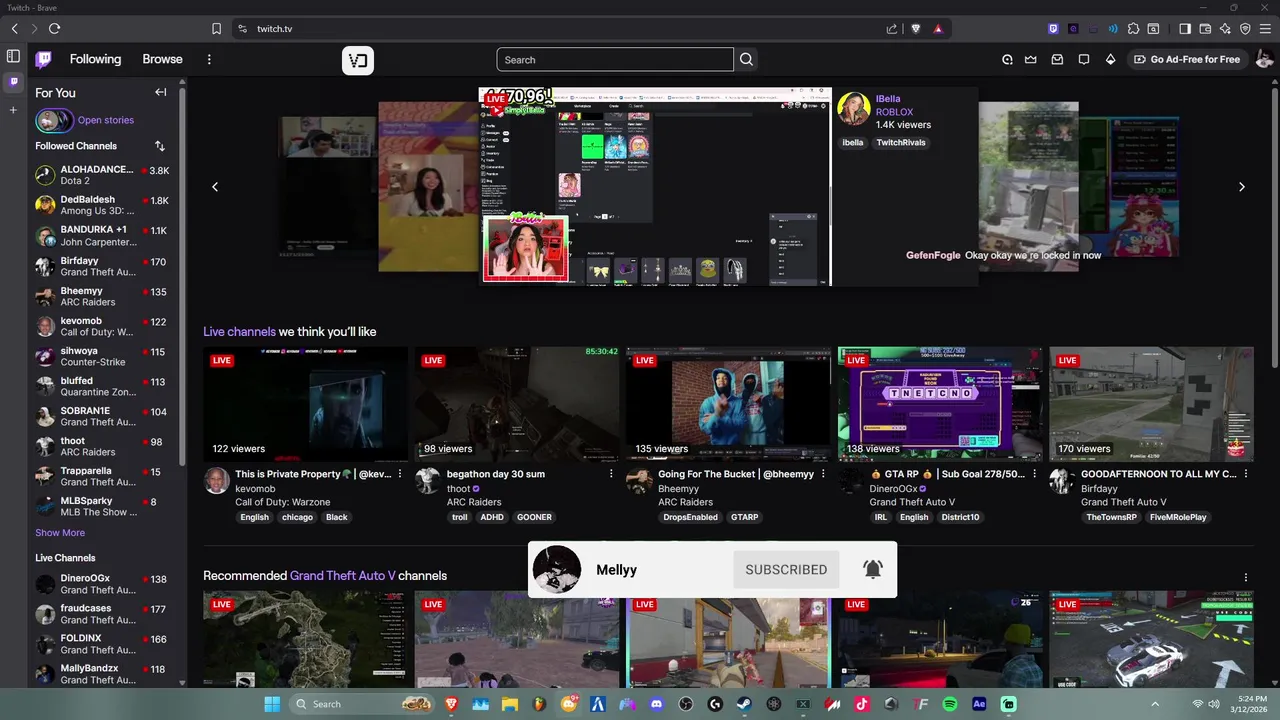Open Windows Start menu
Screen dimensions: 1280x720
272,704
